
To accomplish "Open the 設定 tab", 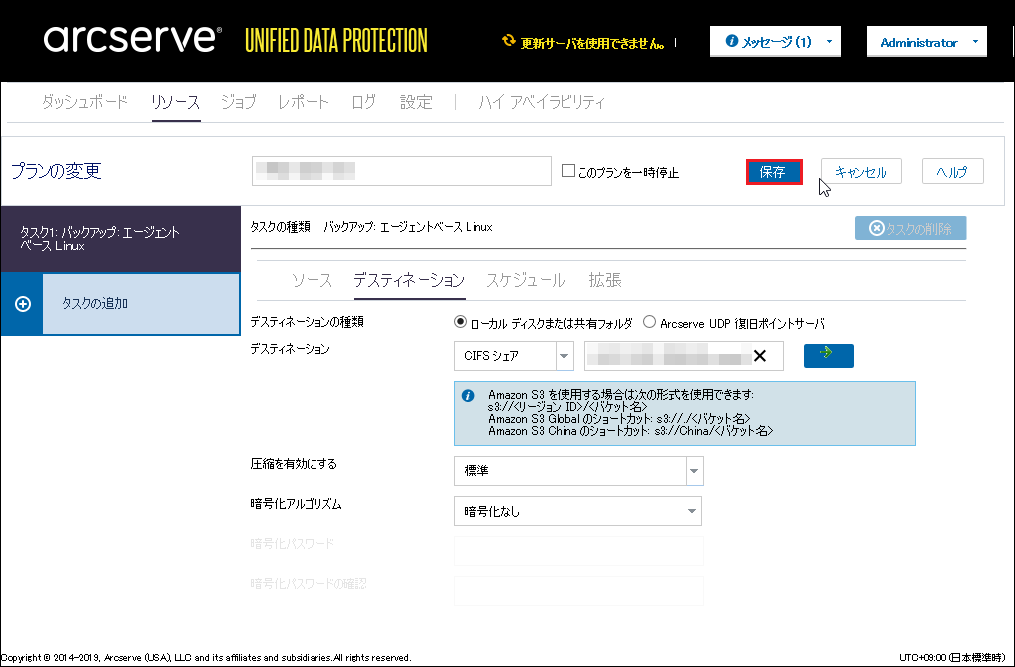I will point(416,102).
